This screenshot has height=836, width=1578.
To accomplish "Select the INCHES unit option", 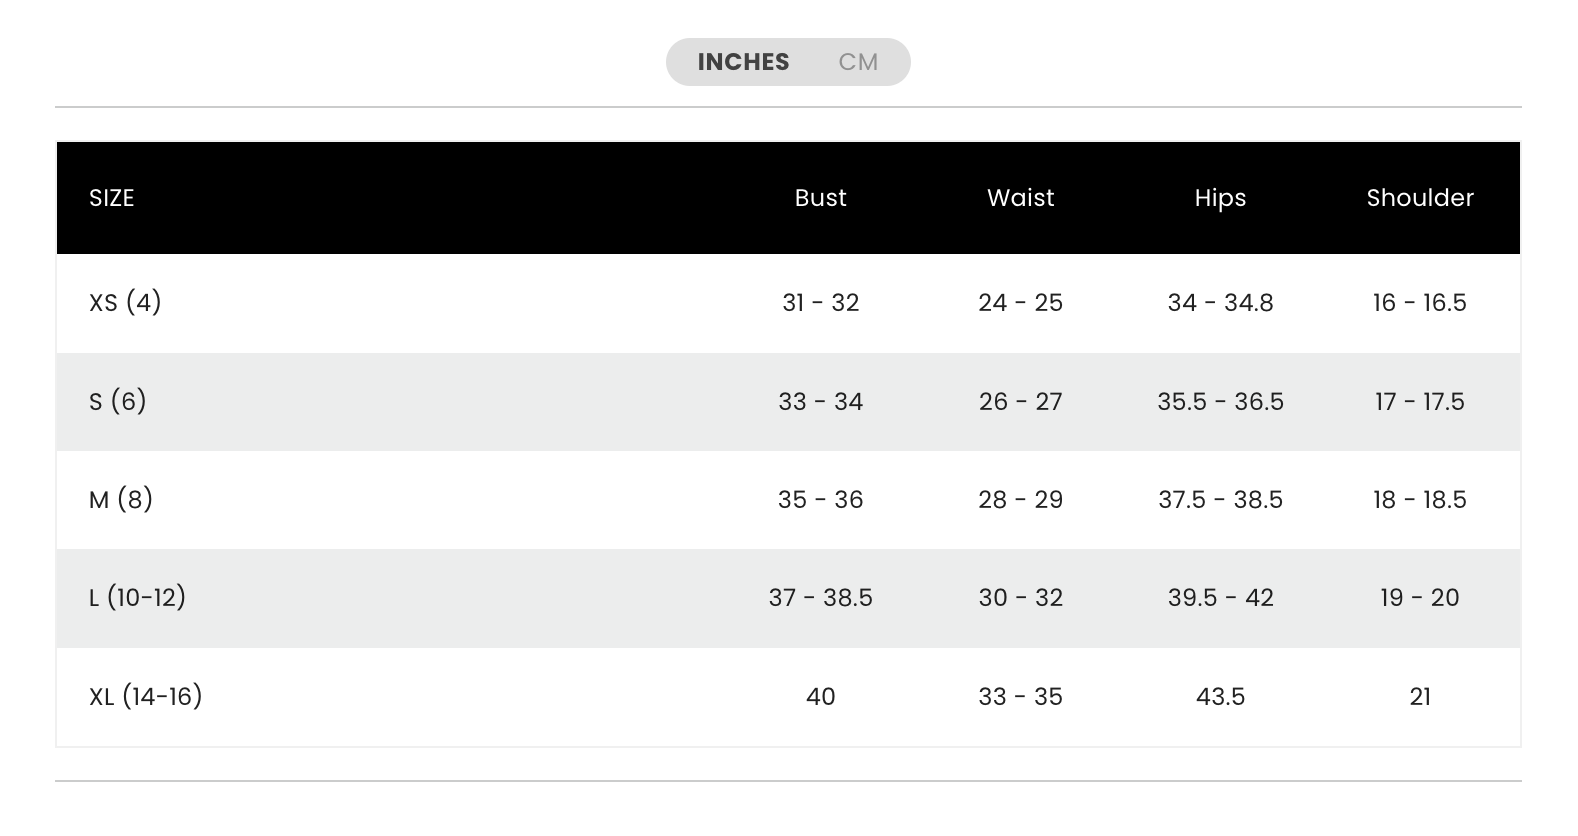I will [x=743, y=62].
